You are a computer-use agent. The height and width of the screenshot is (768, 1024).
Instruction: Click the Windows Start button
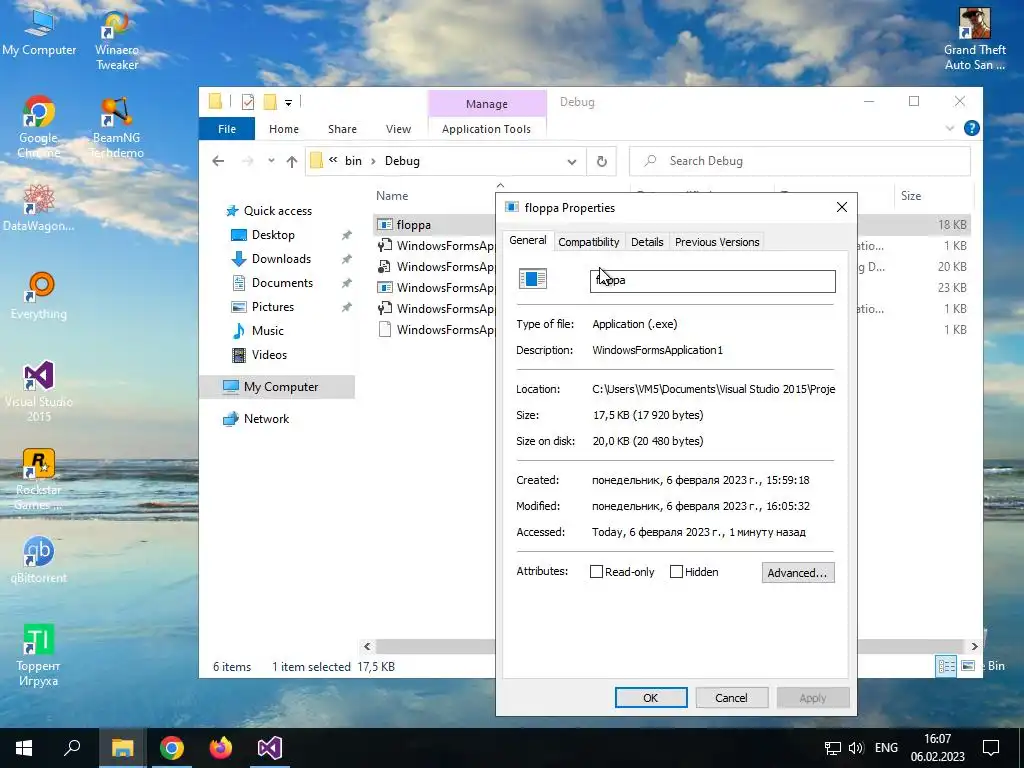tap(24, 748)
